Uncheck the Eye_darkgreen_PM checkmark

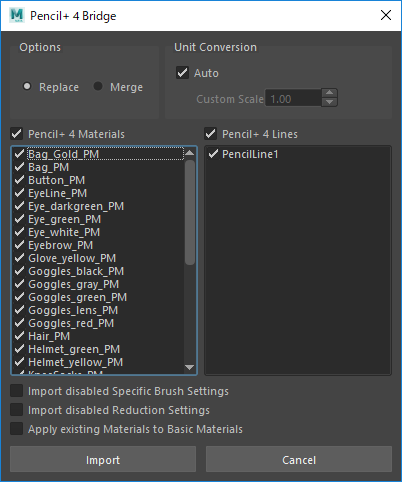(19, 206)
